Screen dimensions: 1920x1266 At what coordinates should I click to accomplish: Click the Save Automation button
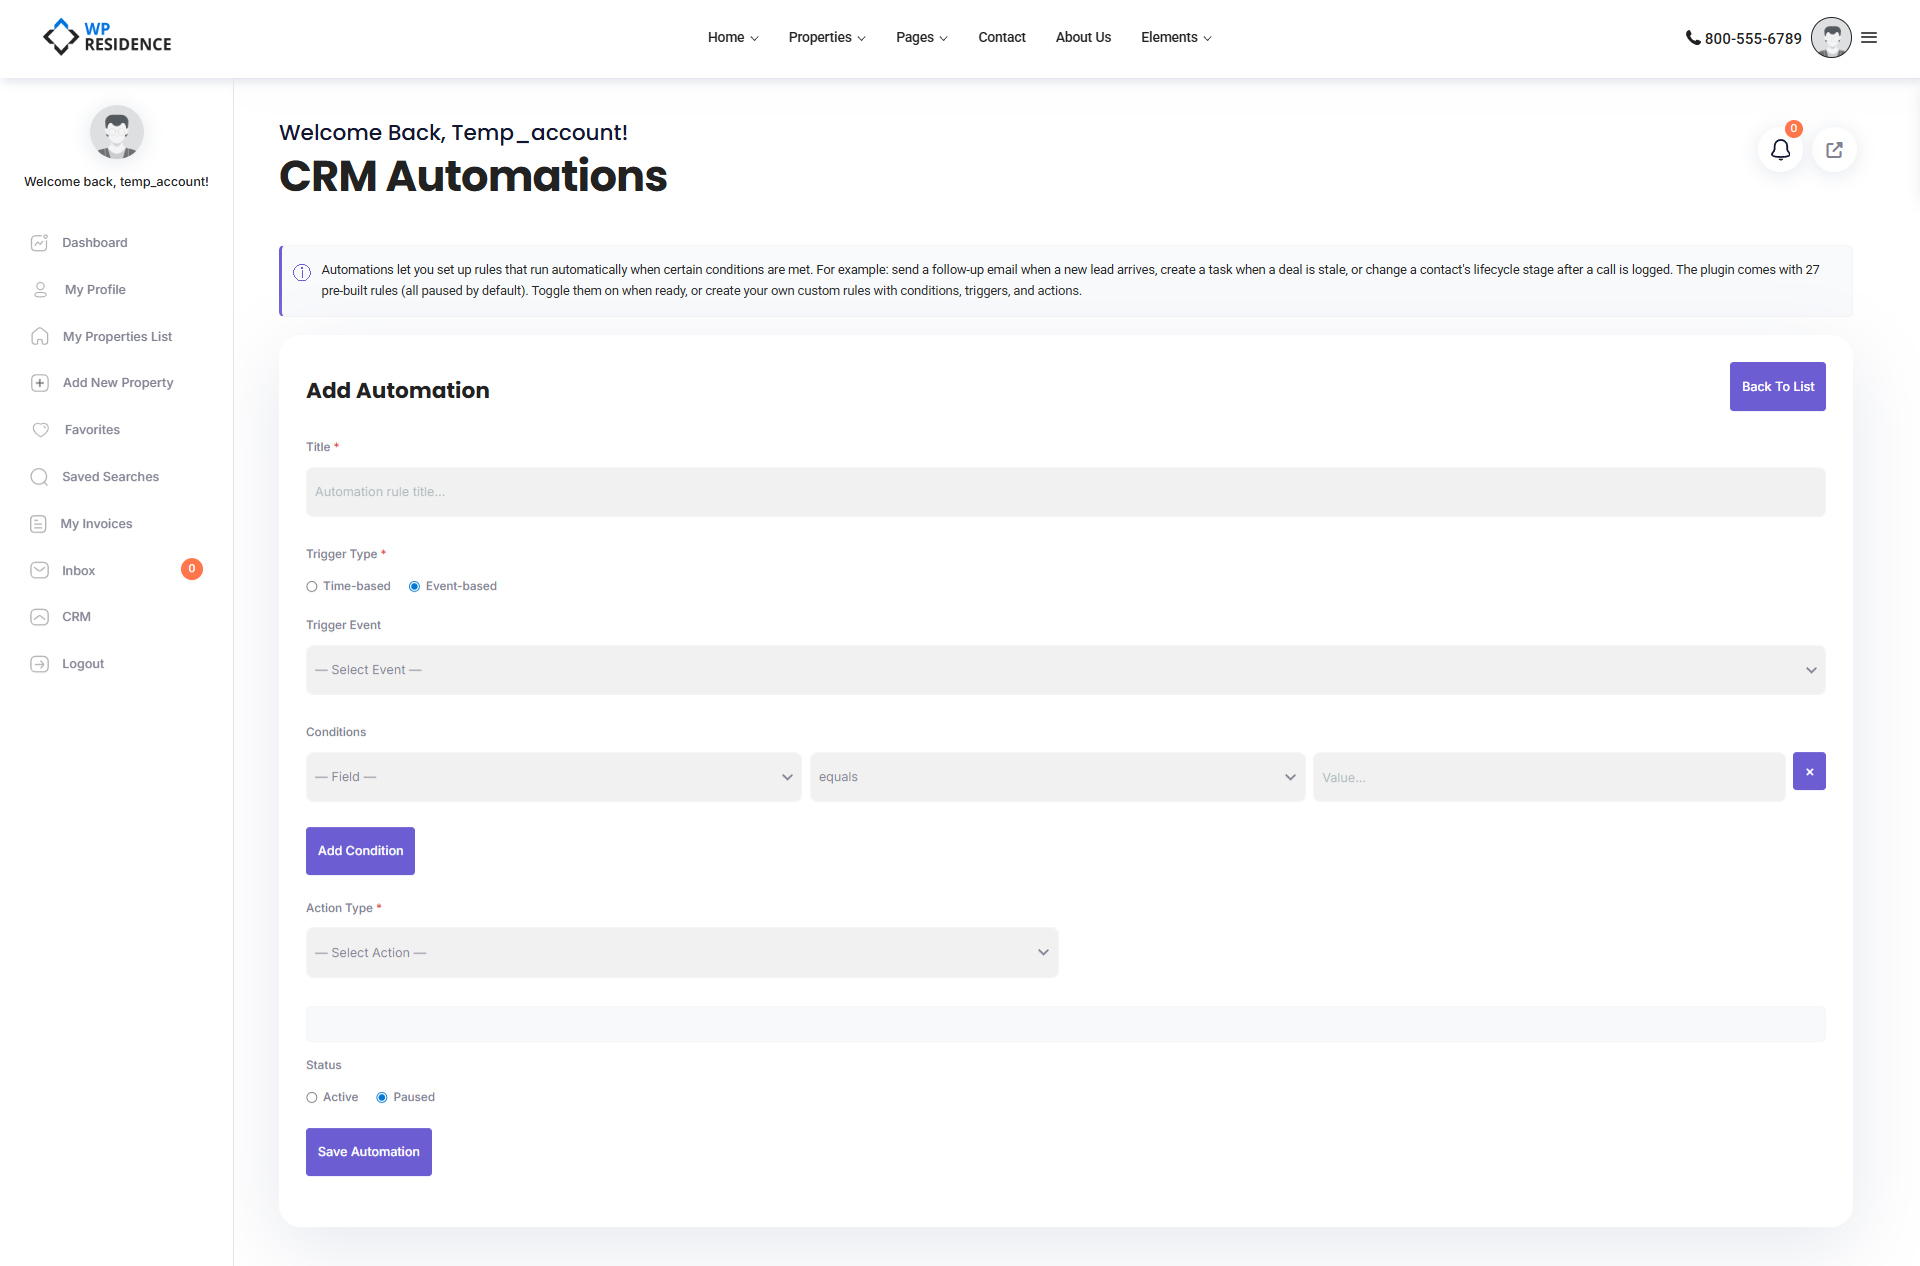coord(368,1152)
